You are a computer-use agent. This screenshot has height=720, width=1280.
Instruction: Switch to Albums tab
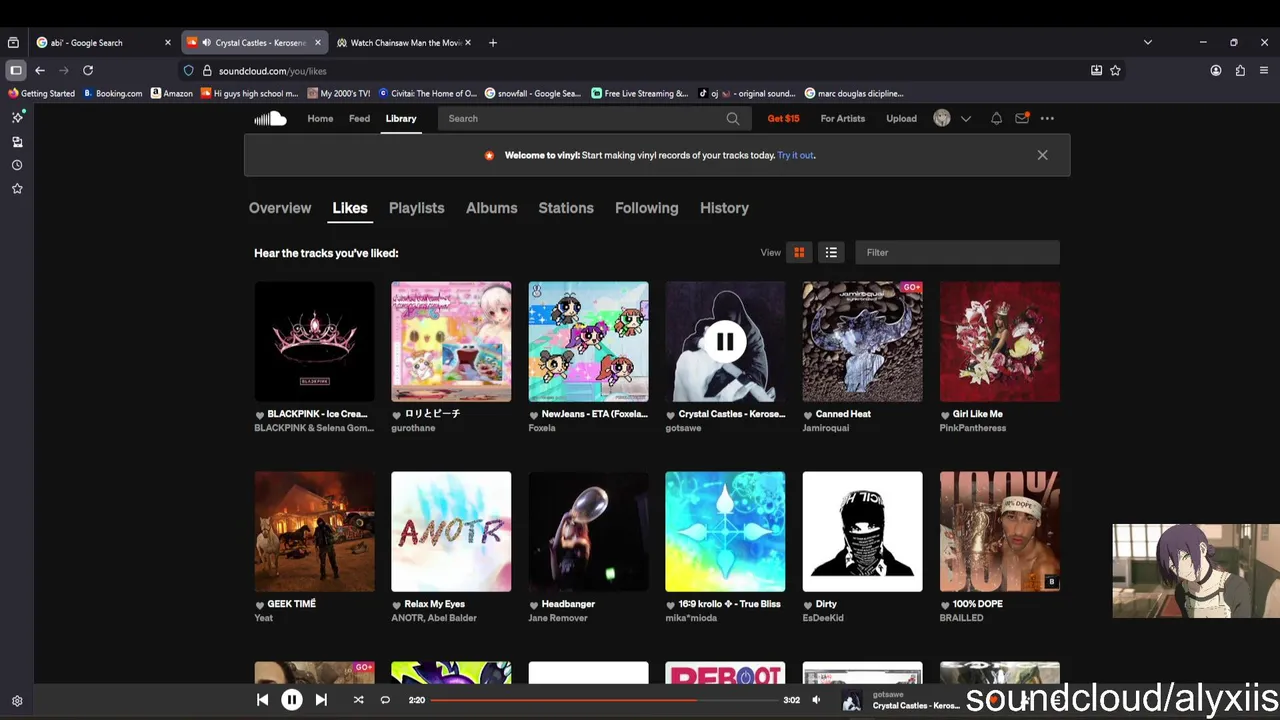click(491, 208)
